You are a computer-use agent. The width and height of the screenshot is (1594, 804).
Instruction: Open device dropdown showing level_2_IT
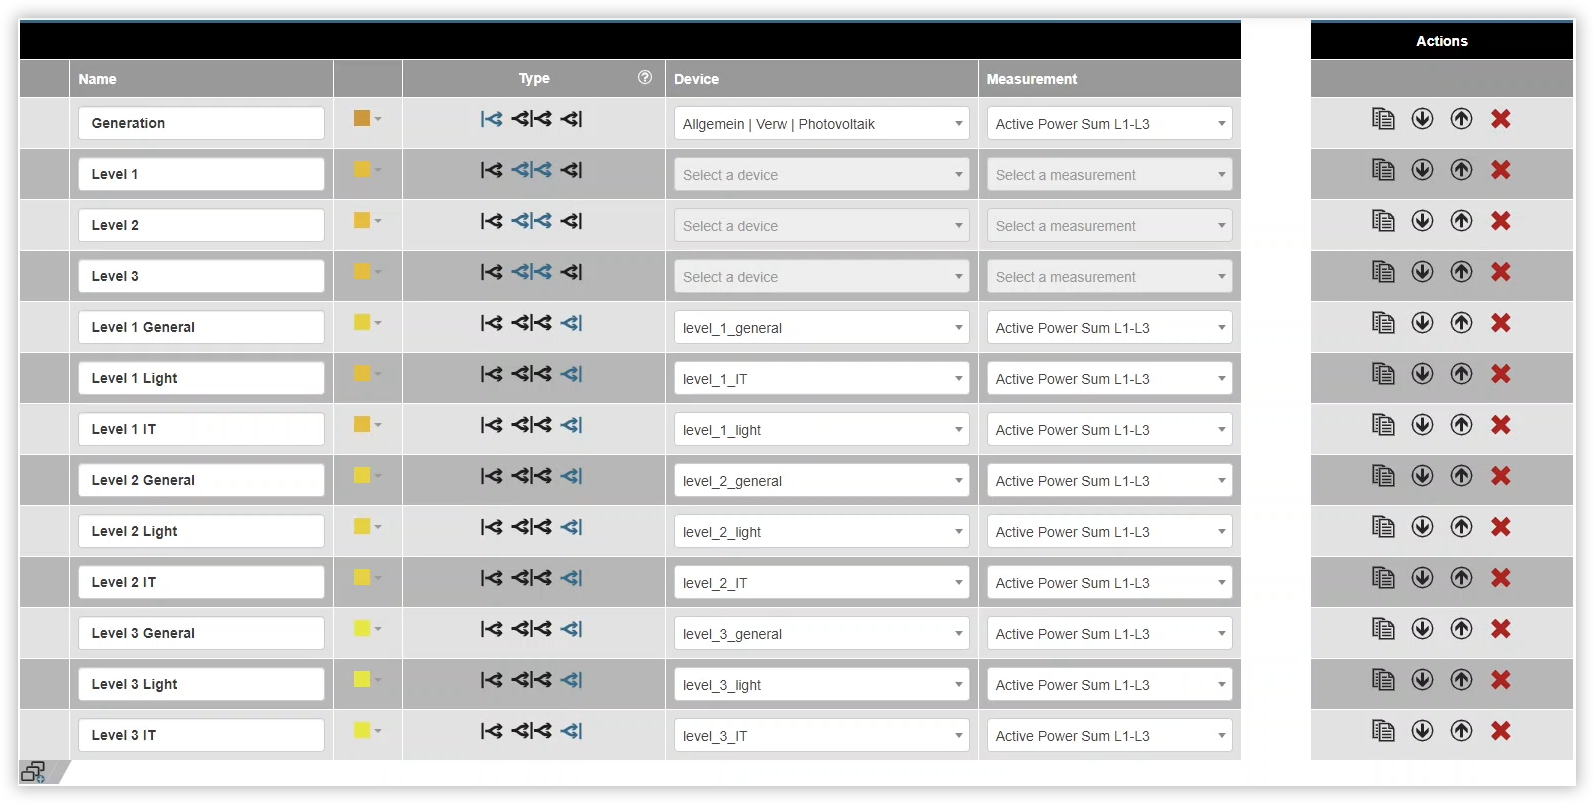click(x=821, y=583)
